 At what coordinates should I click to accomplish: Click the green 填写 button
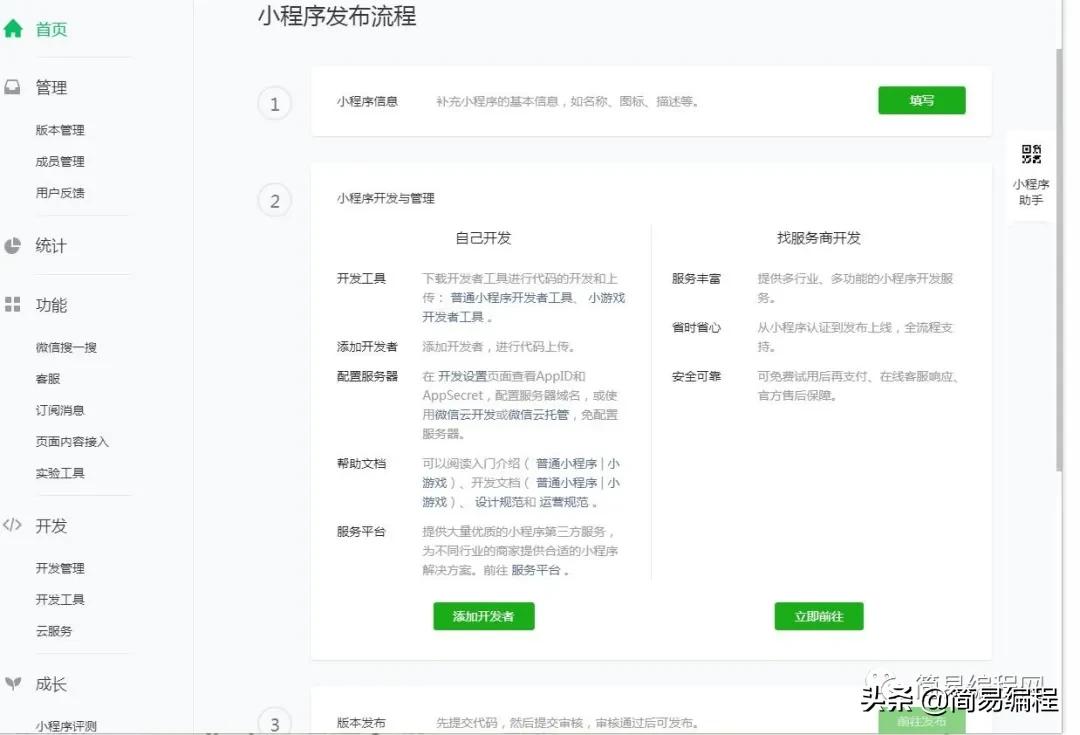coord(921,100)
